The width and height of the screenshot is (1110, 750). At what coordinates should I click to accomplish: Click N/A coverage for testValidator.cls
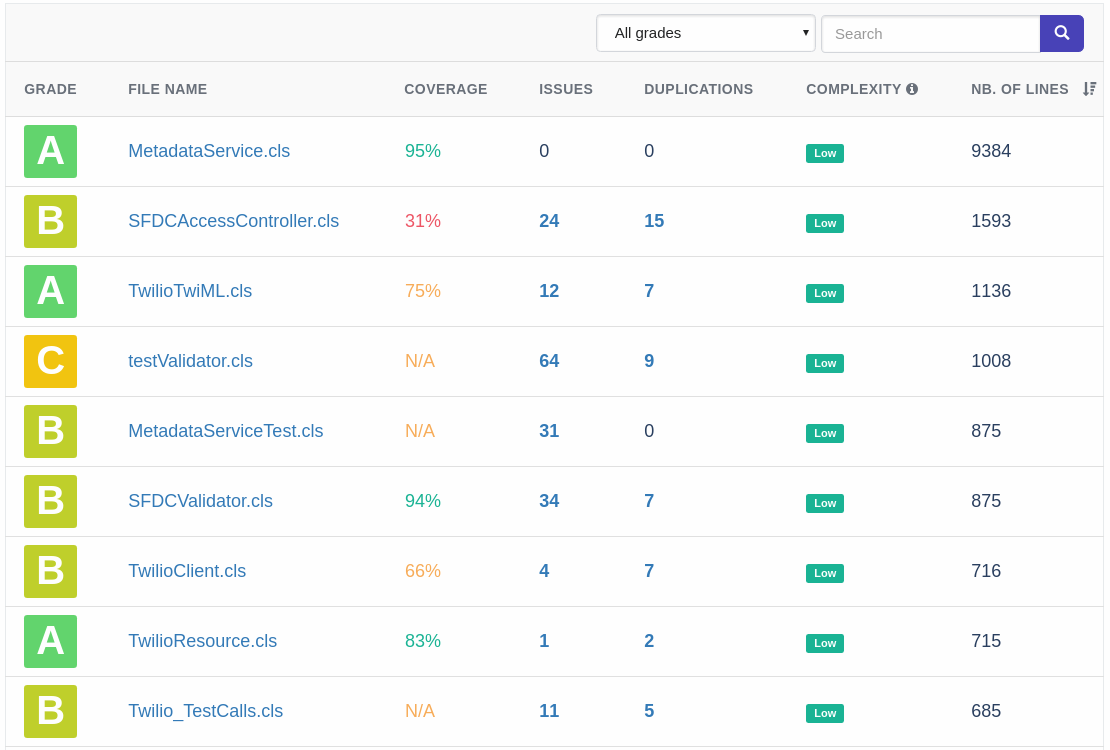click(x=420, y=361)
